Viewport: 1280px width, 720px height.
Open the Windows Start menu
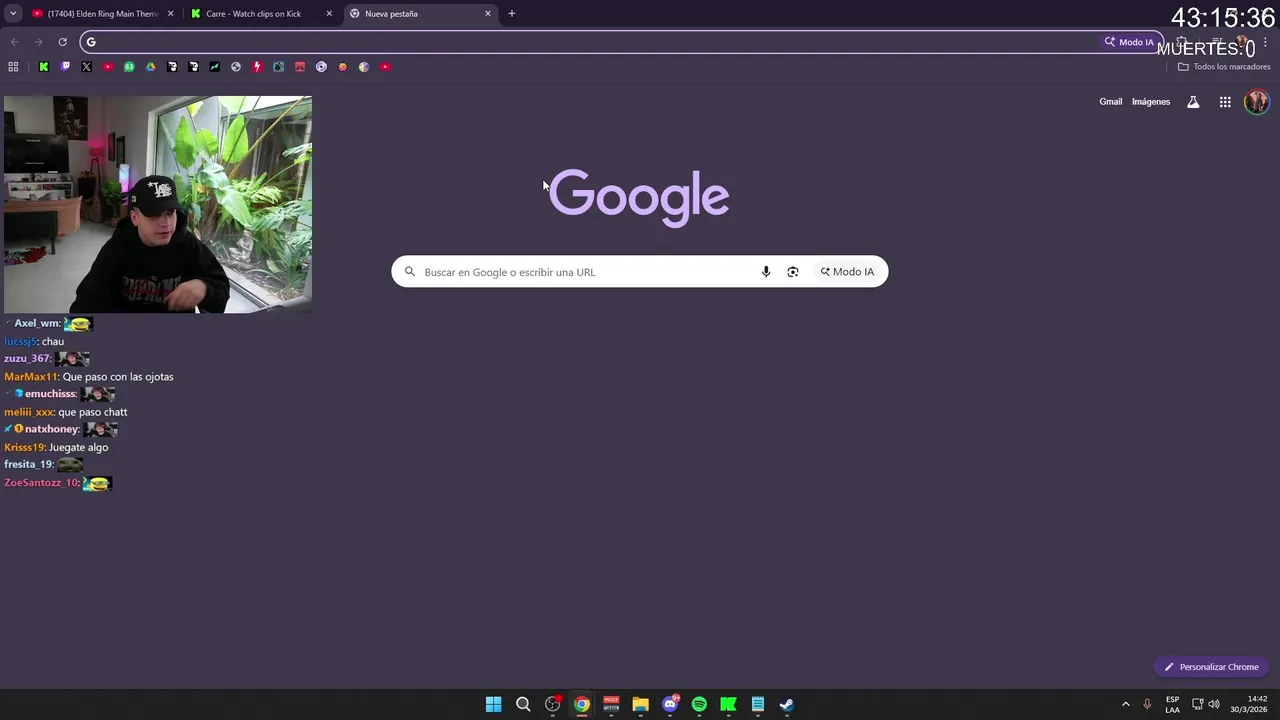click(494, 704)
